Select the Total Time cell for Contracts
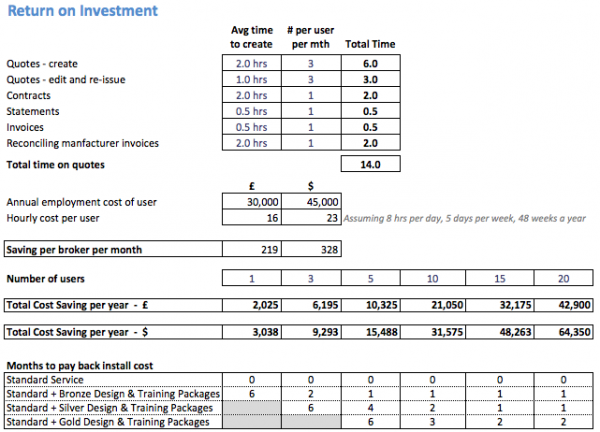The width and height of the screenshot is (600, 432). point(368,95)
